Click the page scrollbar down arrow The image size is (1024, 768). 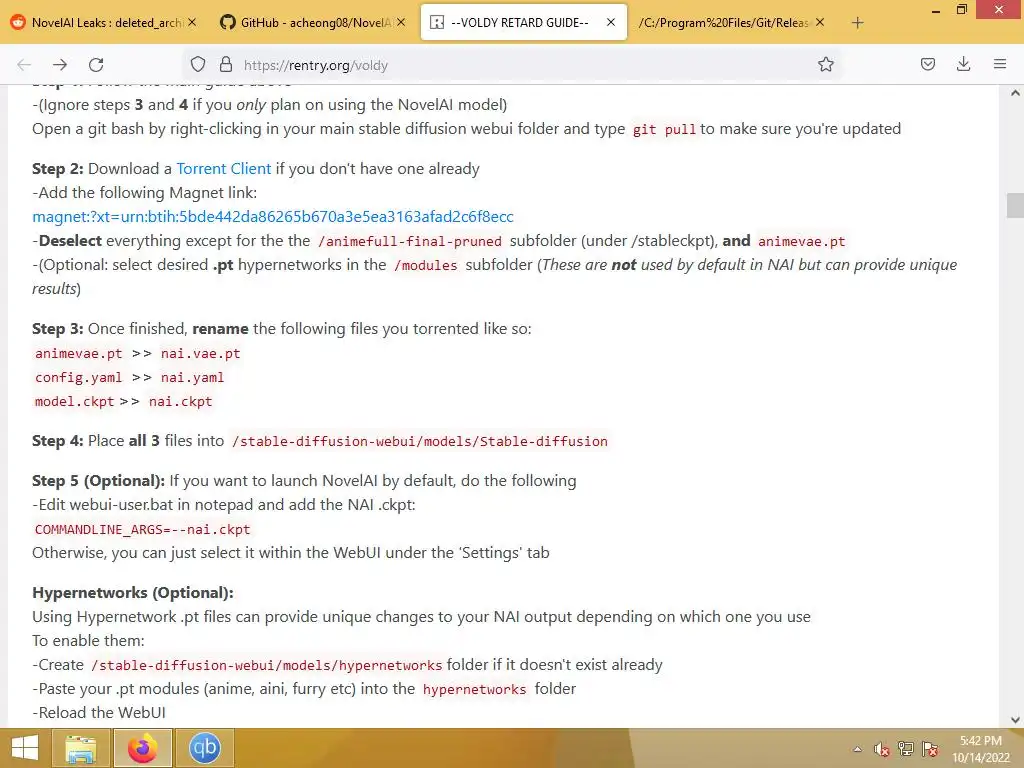1015,720
